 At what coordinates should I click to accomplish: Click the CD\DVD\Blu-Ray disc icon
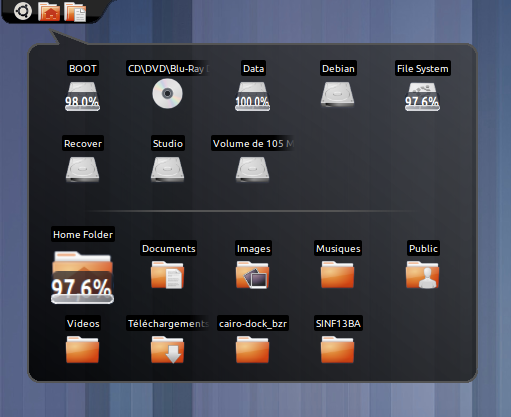tap(167, 94)
